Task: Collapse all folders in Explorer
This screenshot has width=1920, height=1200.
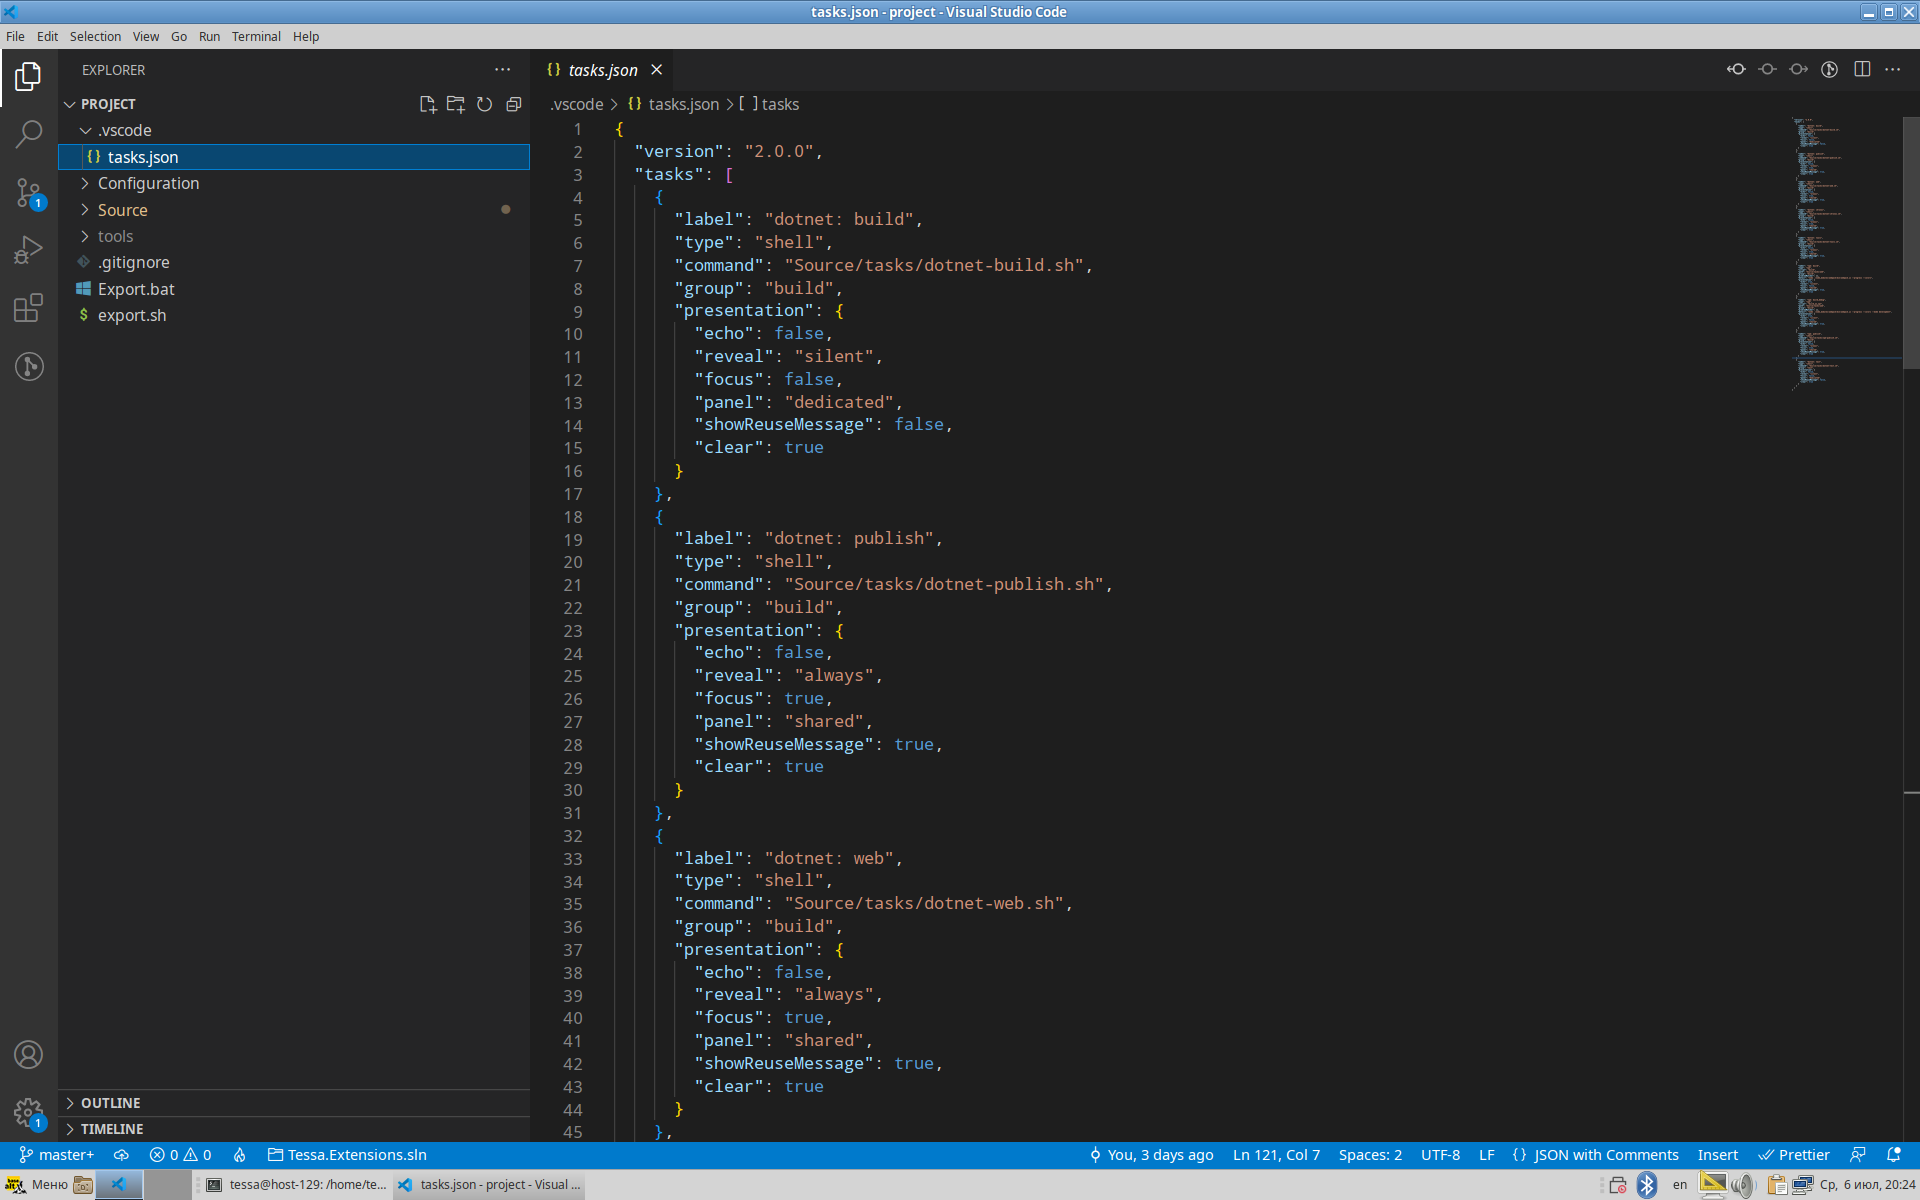Action: pos(514,104)
